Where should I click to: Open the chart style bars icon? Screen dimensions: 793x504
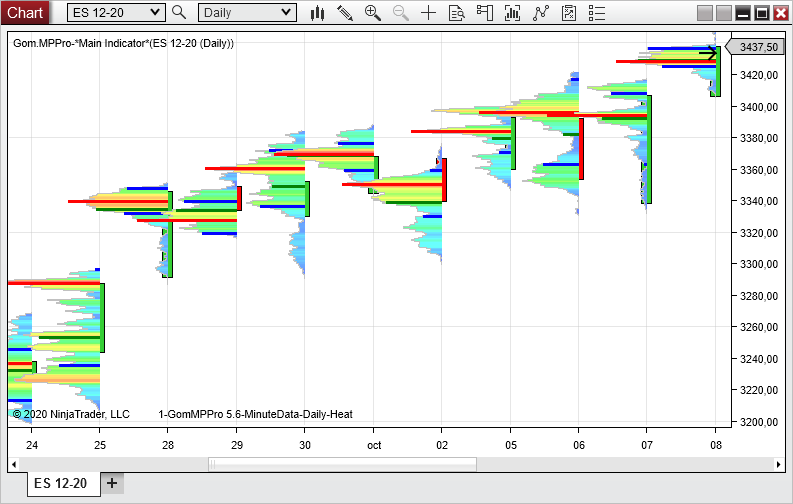coord(318,13)
